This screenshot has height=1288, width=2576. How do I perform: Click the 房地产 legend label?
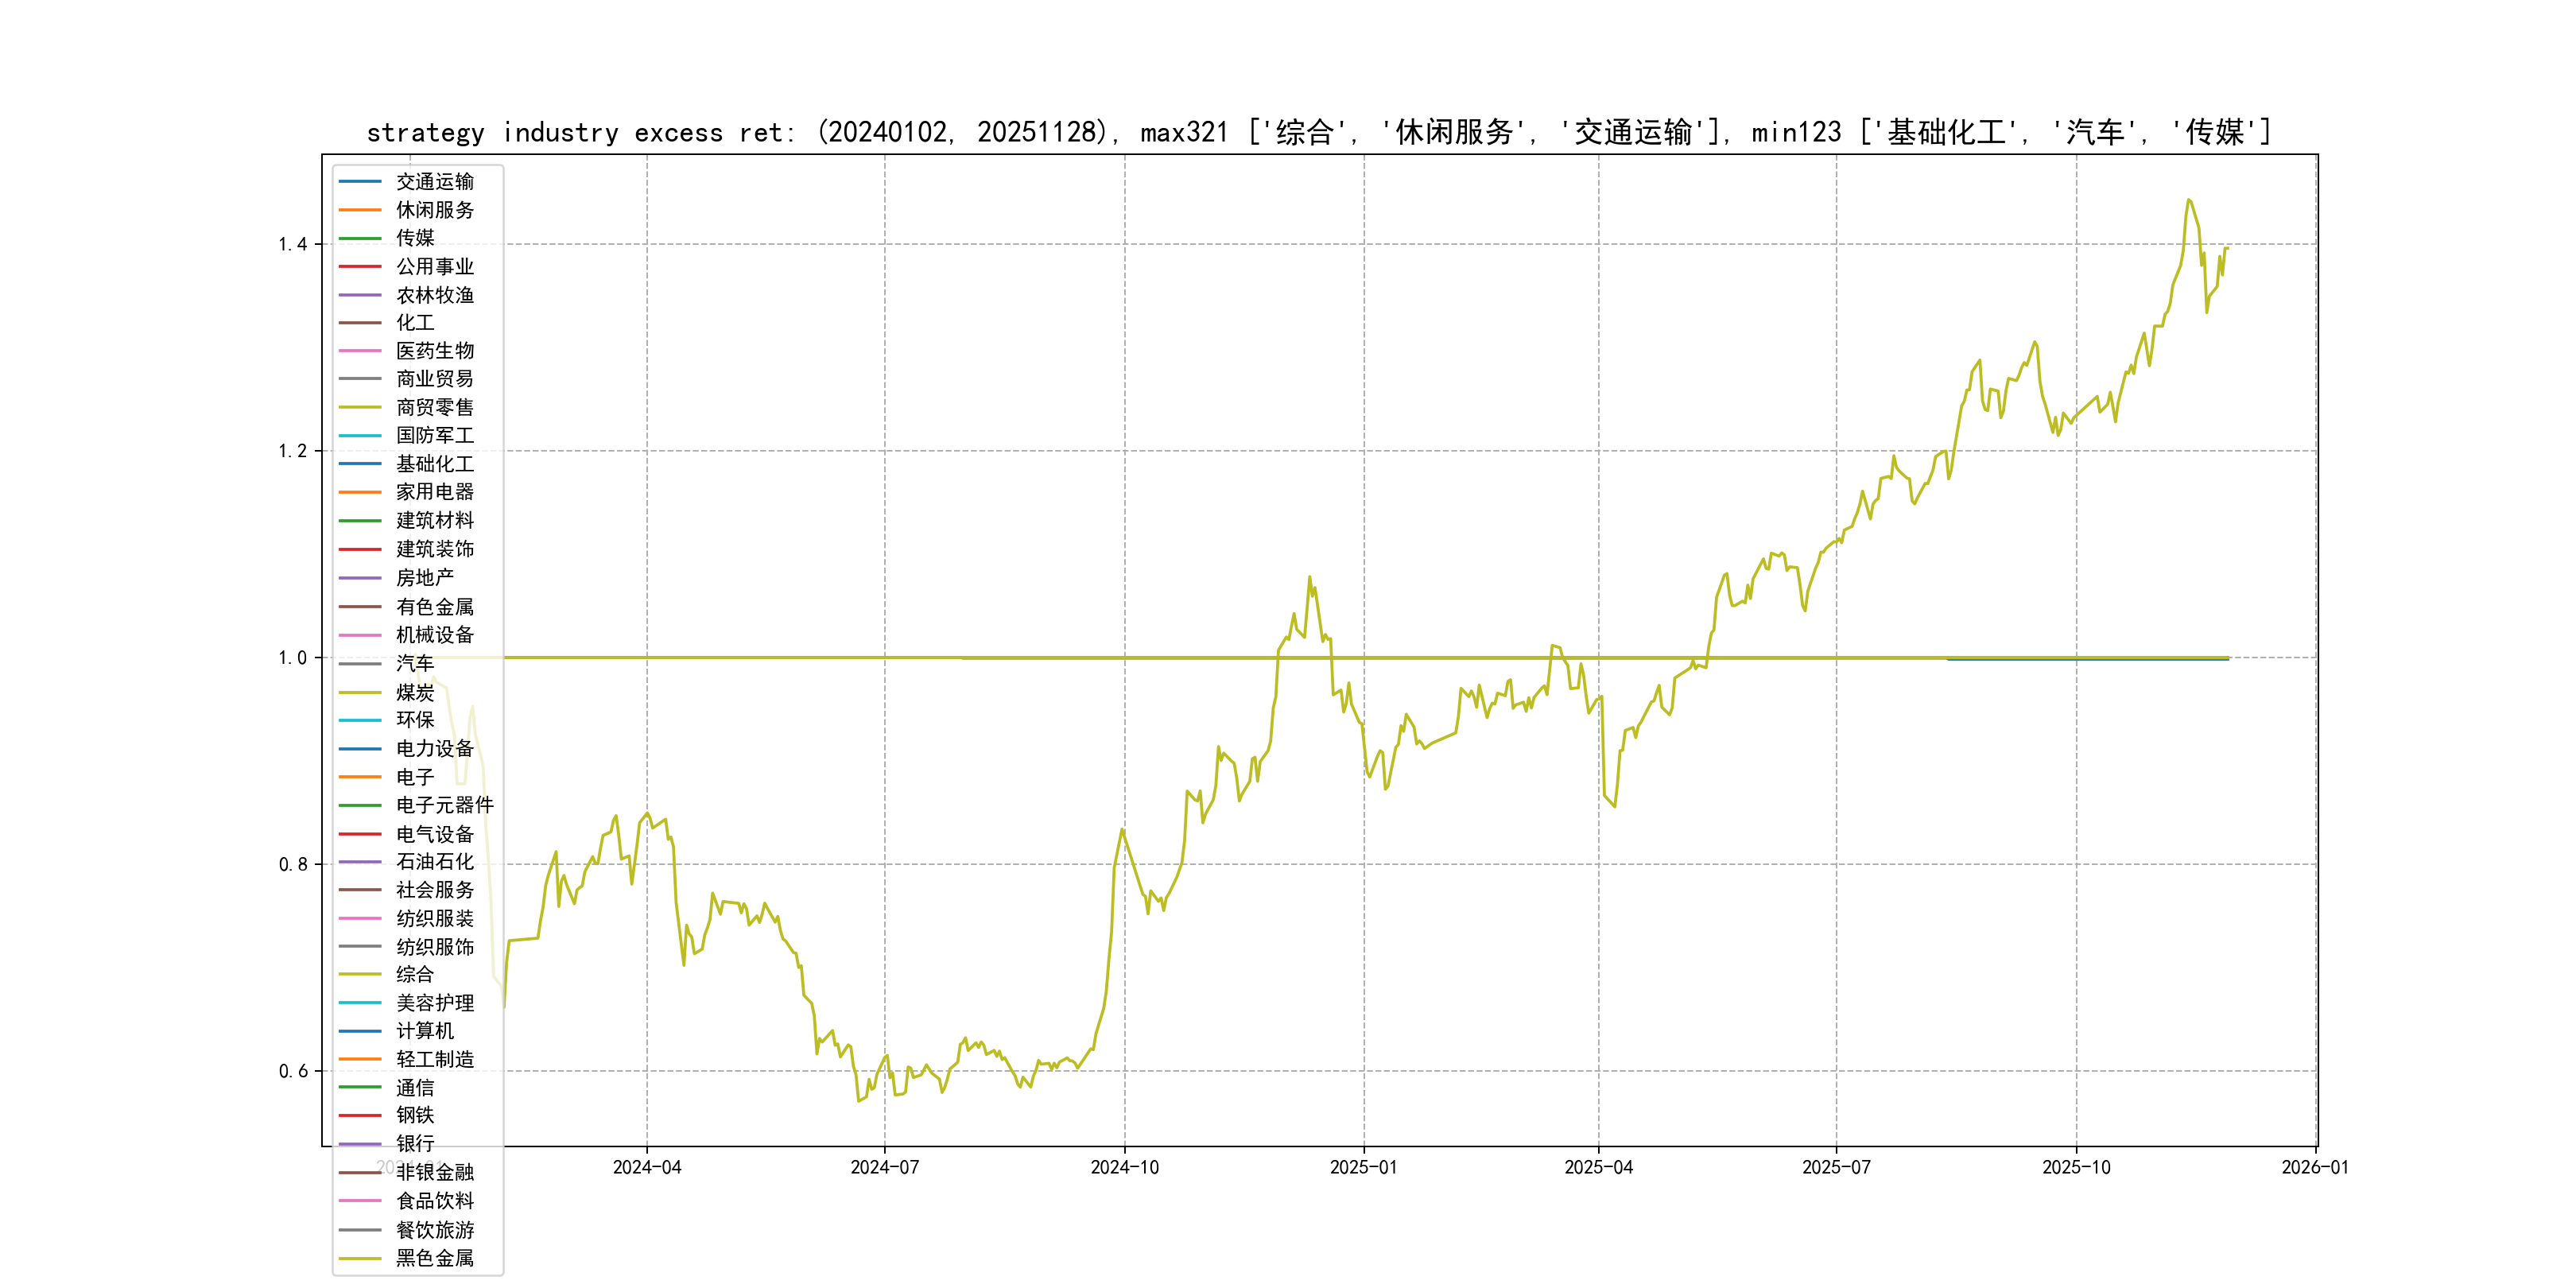tap(424, 578)
